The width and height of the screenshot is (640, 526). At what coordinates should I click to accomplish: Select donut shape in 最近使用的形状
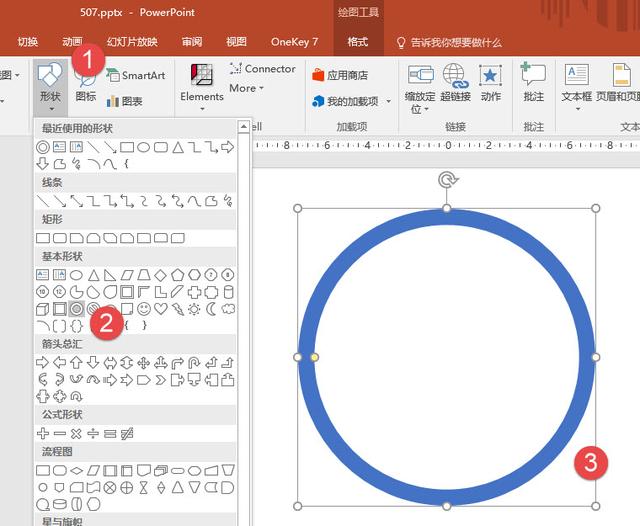(43, 147)
